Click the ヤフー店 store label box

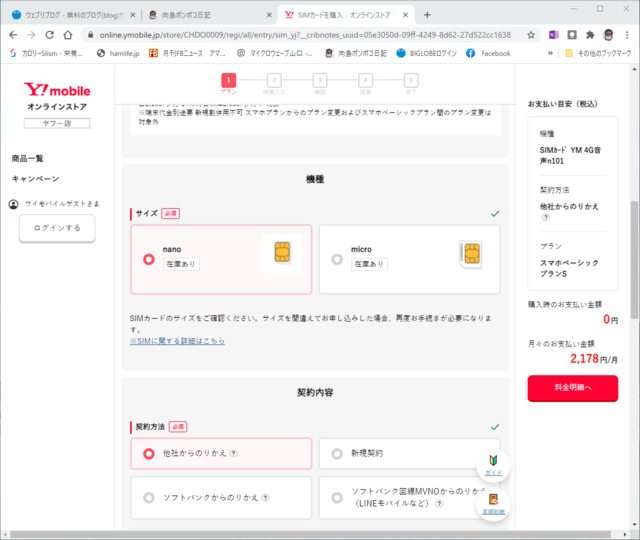57,123
